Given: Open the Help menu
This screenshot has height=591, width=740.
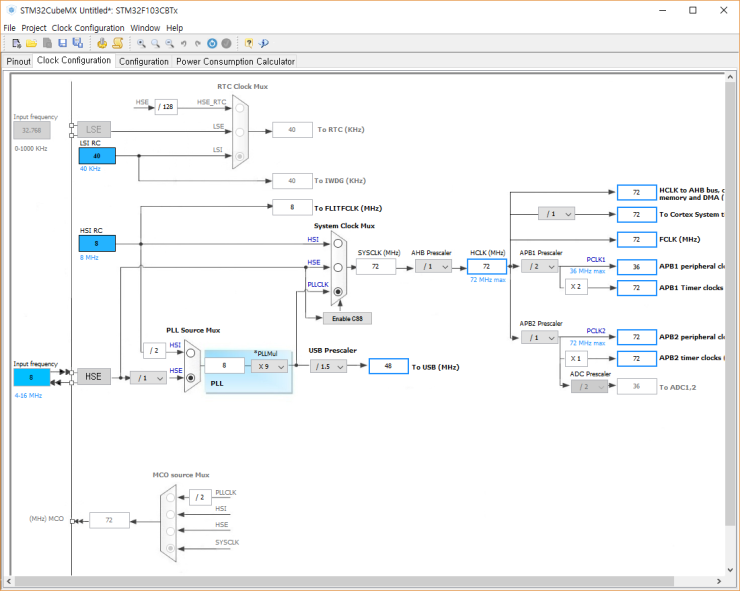Looking at the screenshot, I should click(x=174, y=28).
